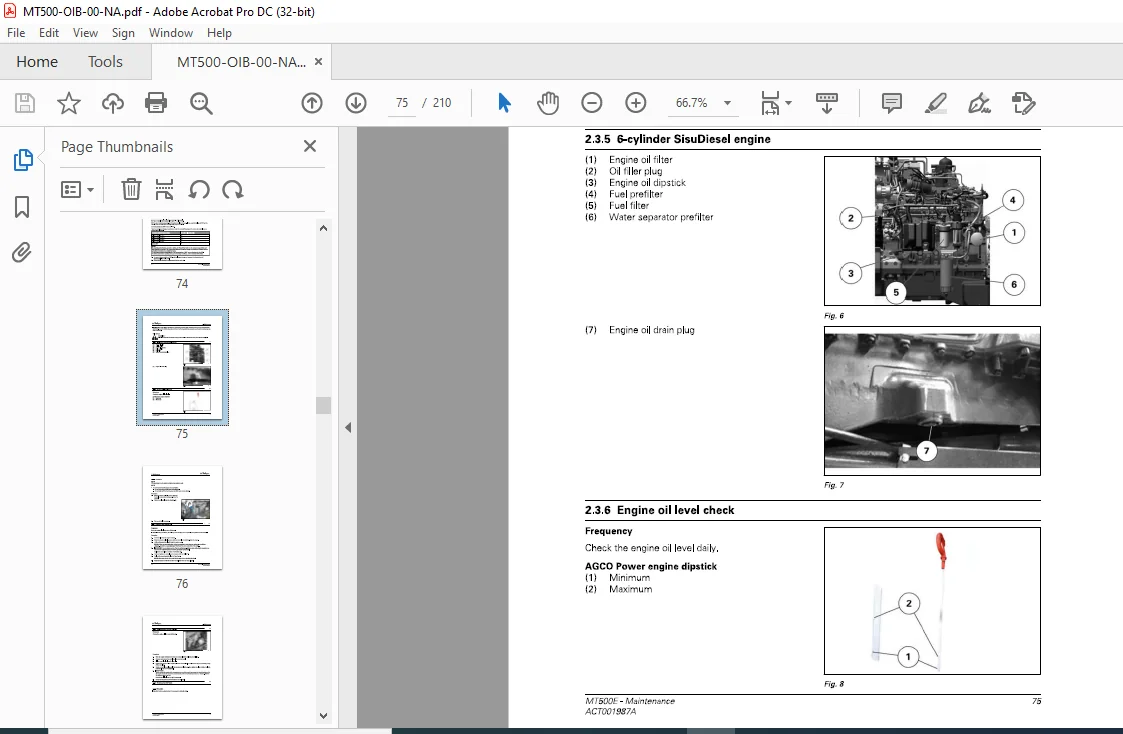This screenshot has width=1123, height=734.
Task: Click the 'Frequency' subheading
Action: (x=609, y=531)
